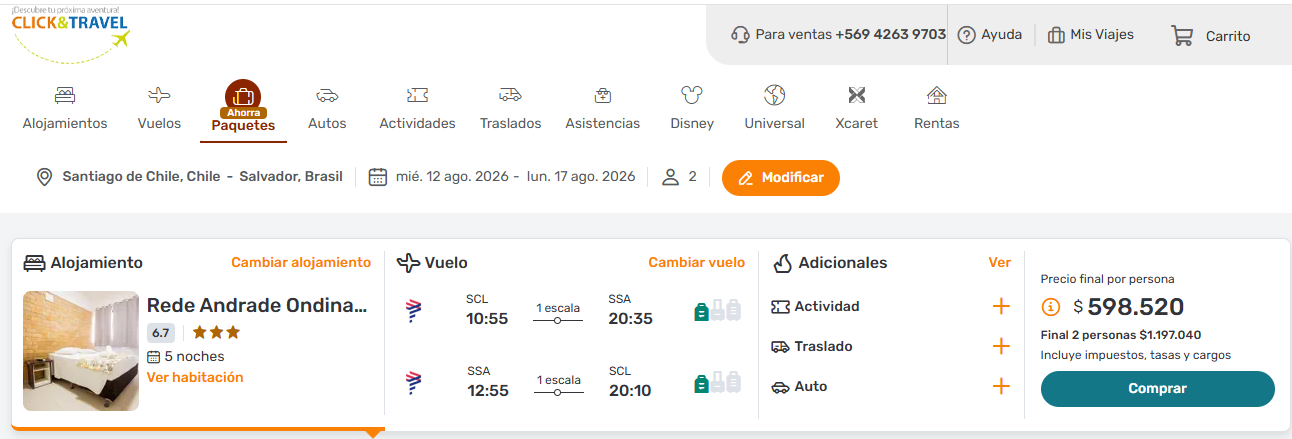Viewport: 1292px width, 439px height.
Task: Click the price info icon beside $598.520
Action: coord(1051,307)
